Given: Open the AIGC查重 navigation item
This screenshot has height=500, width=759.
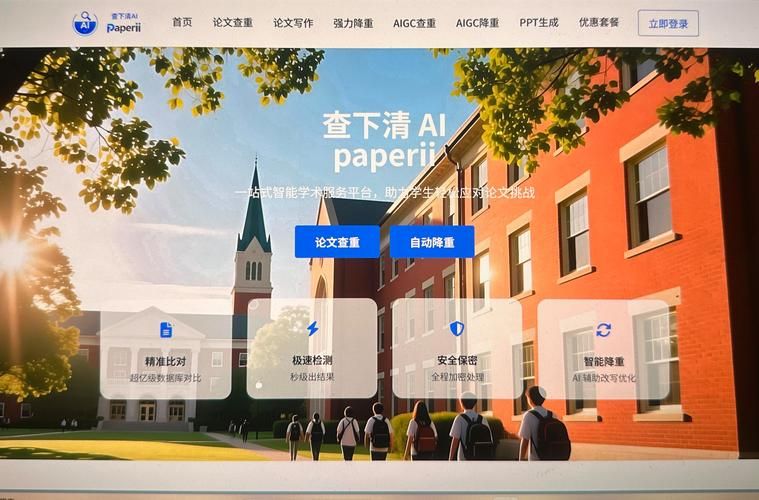Looking at the screenshot, I should (x=414, y=23).
